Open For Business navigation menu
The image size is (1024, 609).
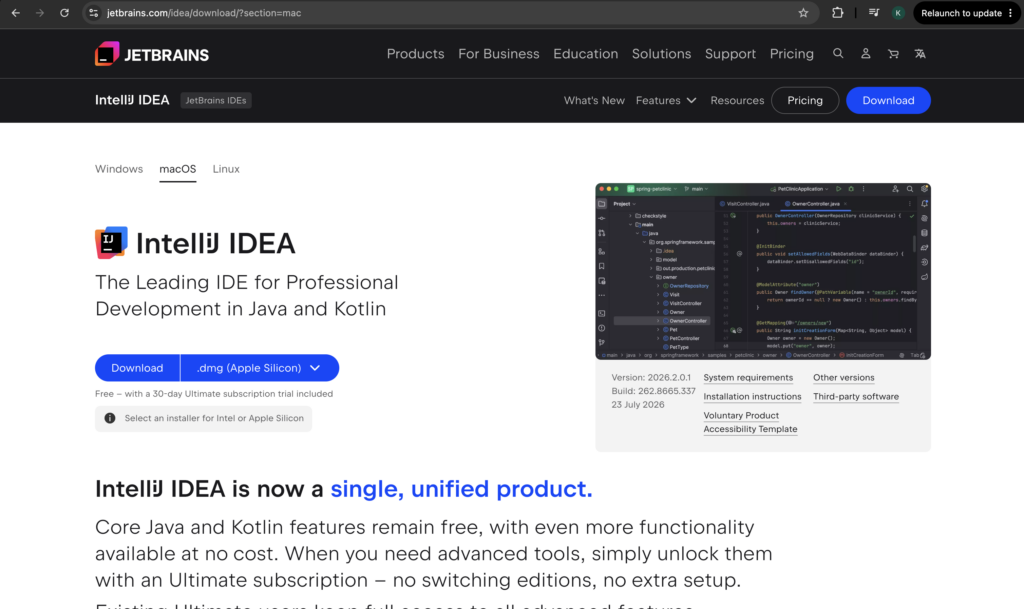point(499,54)
